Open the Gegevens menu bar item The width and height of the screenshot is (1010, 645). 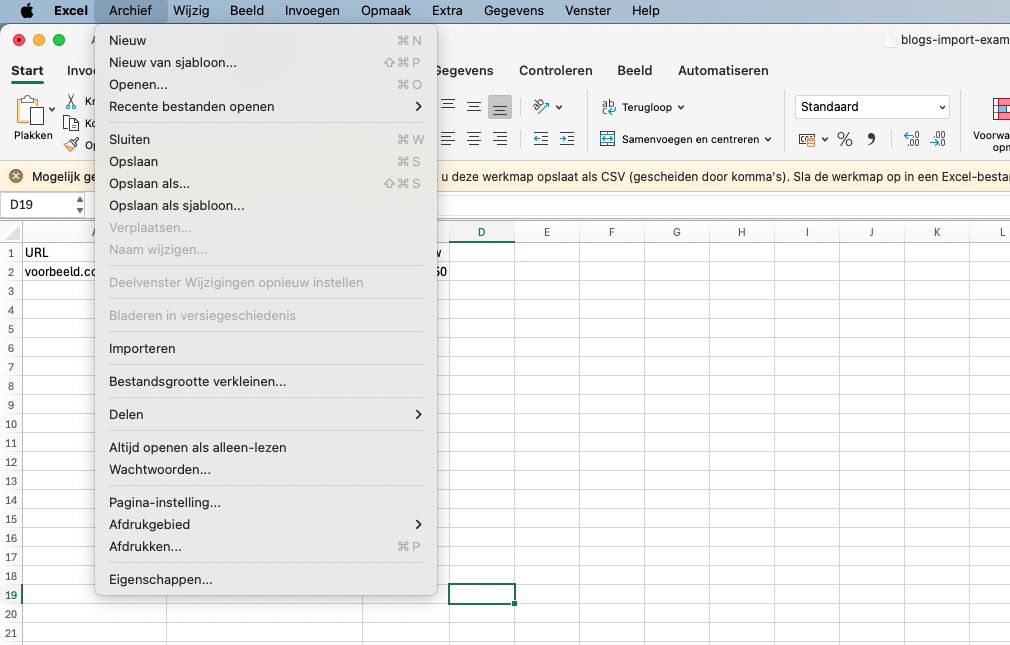[514, 11]
